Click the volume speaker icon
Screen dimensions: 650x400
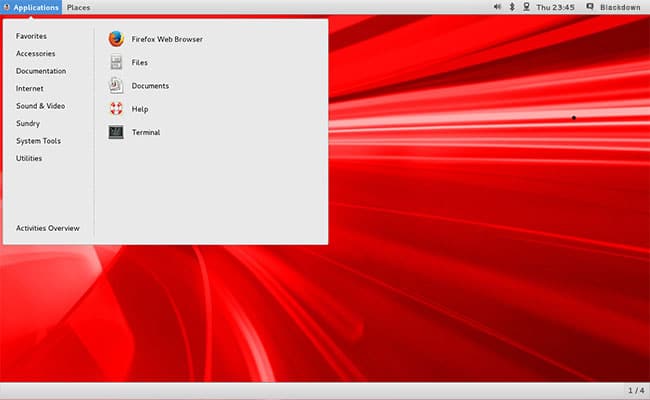497,7
